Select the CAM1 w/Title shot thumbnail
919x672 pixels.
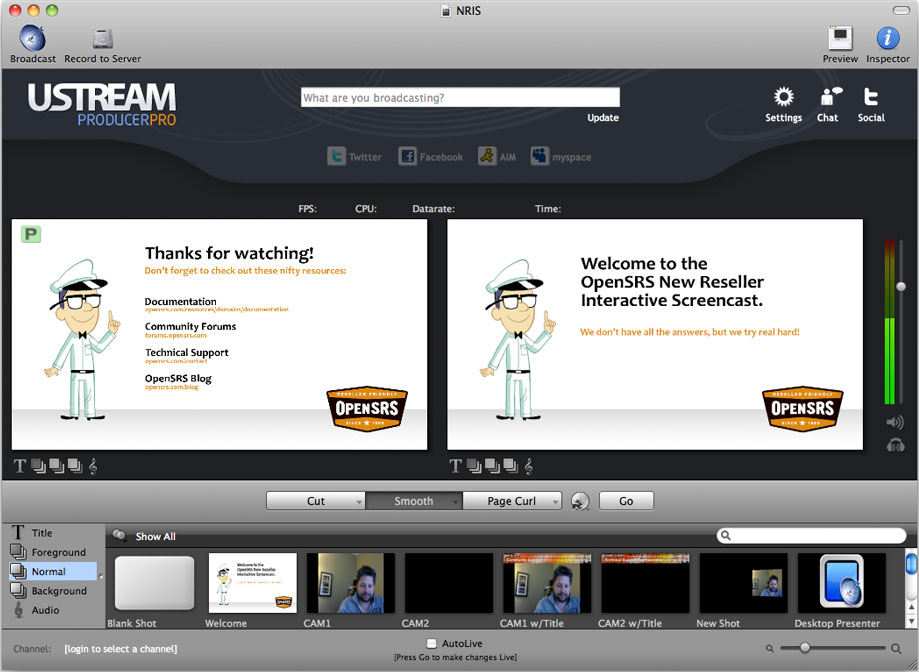point(547,583)
